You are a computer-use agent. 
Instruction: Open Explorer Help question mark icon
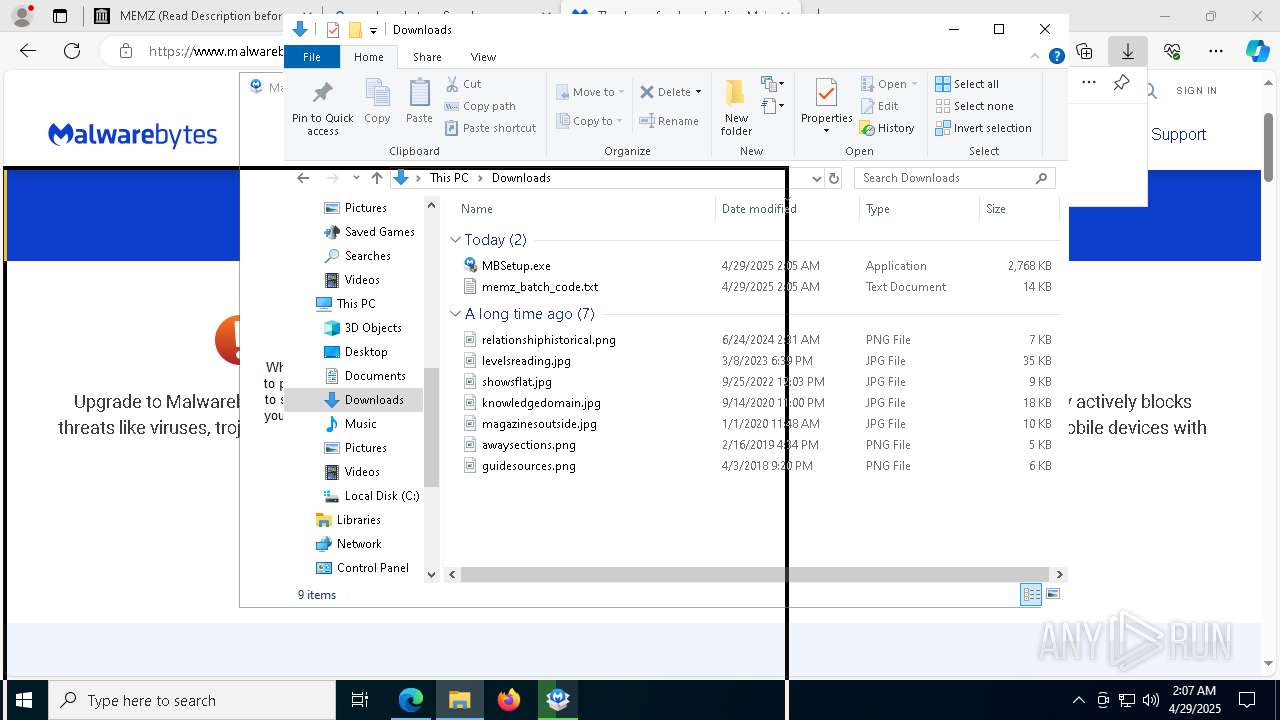(x=1056, y=57)
